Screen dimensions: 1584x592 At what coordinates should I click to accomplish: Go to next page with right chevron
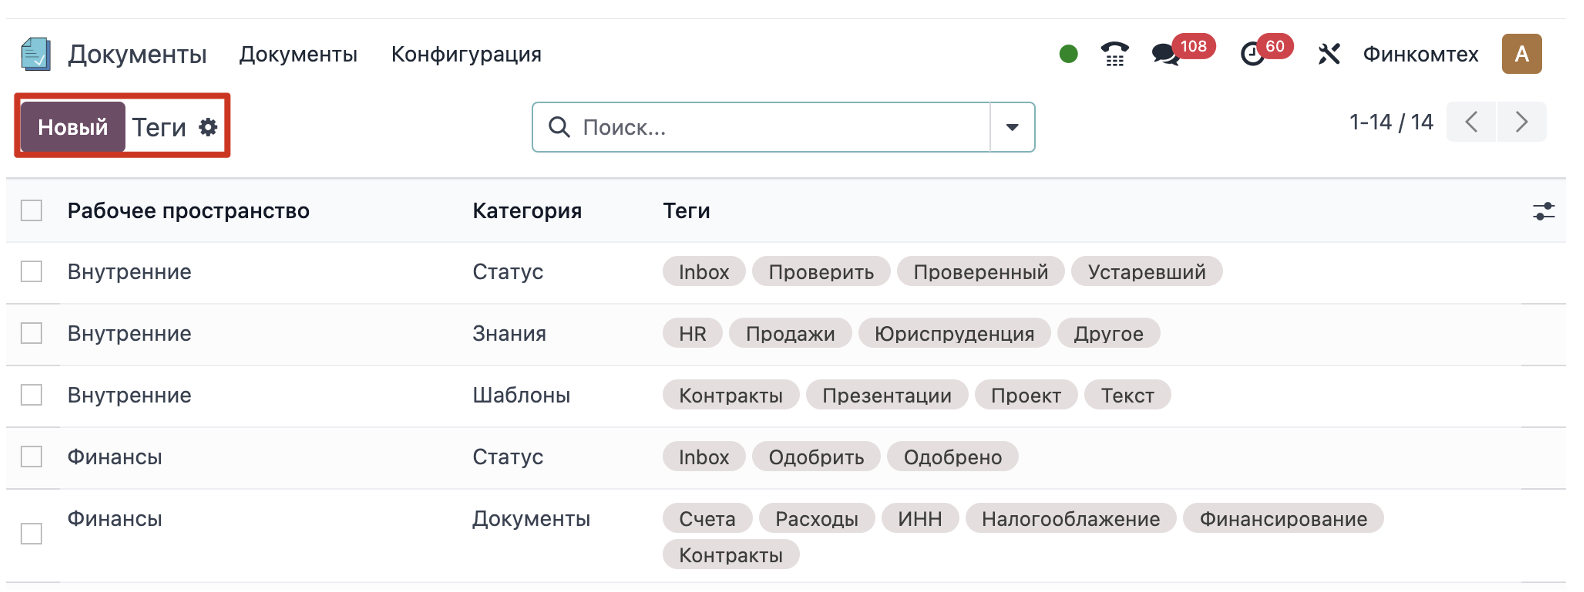[1521, 122]
